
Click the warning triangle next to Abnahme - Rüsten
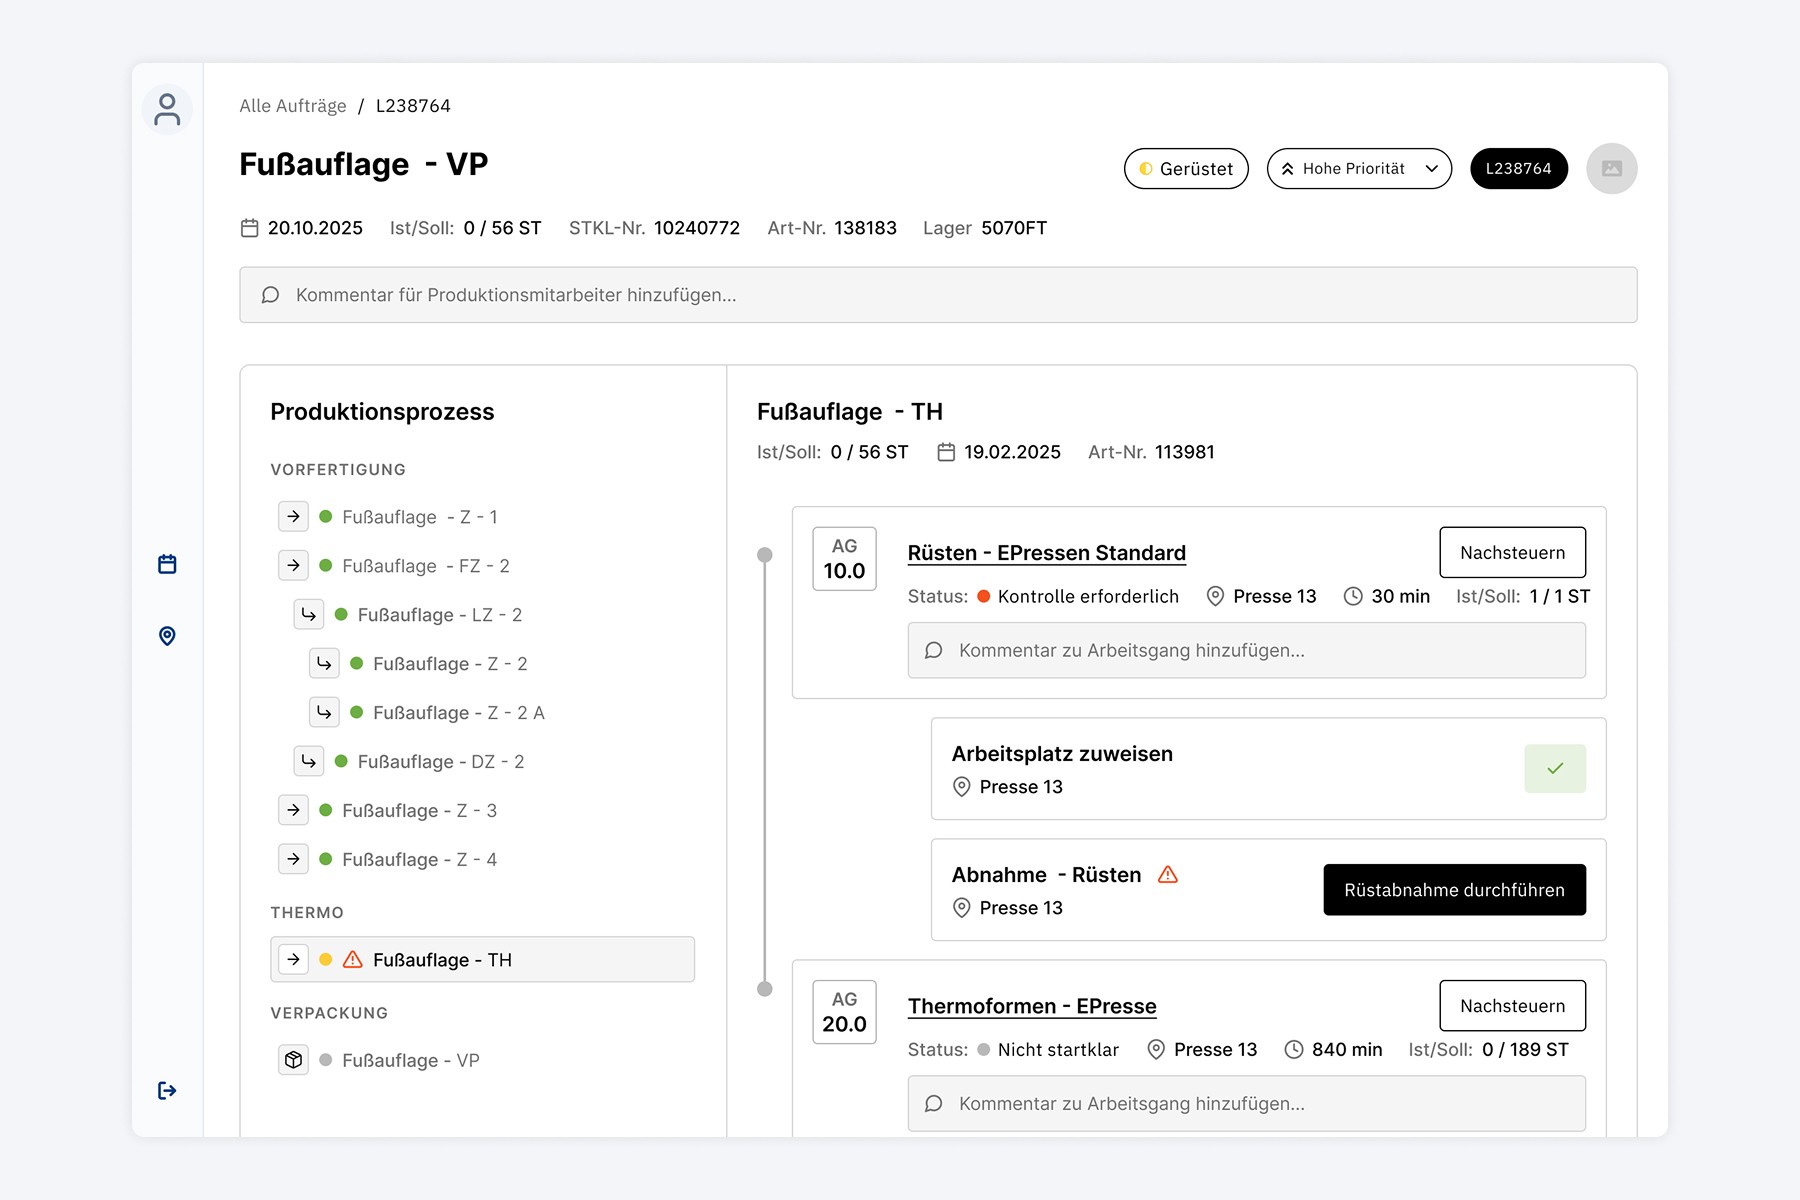(1168, 875)
